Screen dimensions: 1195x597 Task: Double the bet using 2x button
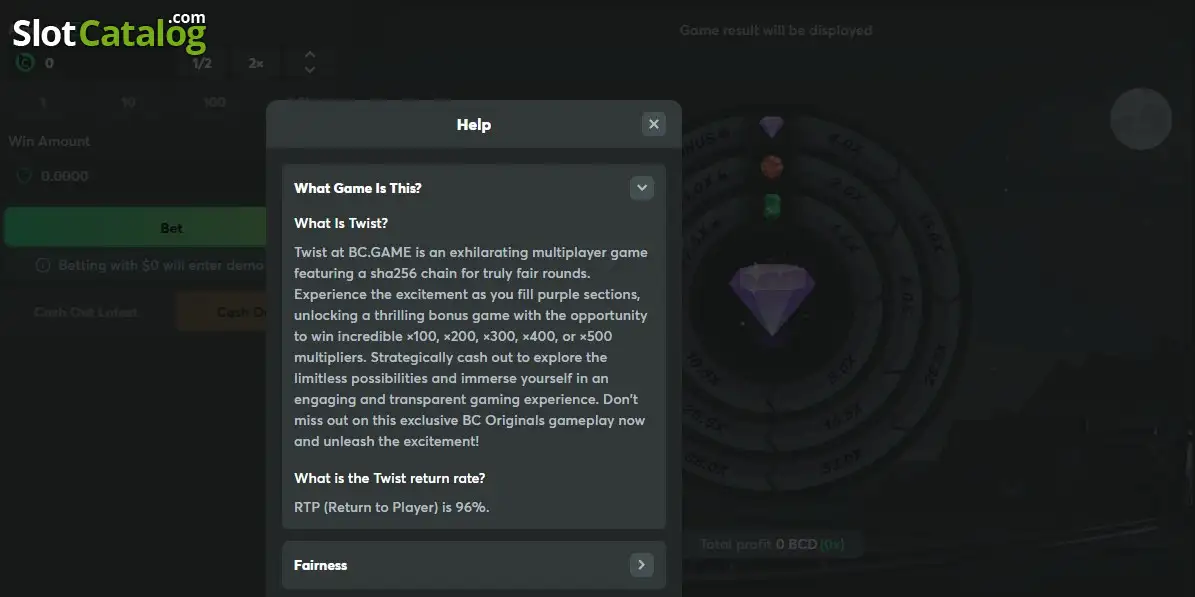(x=256, y=63)
